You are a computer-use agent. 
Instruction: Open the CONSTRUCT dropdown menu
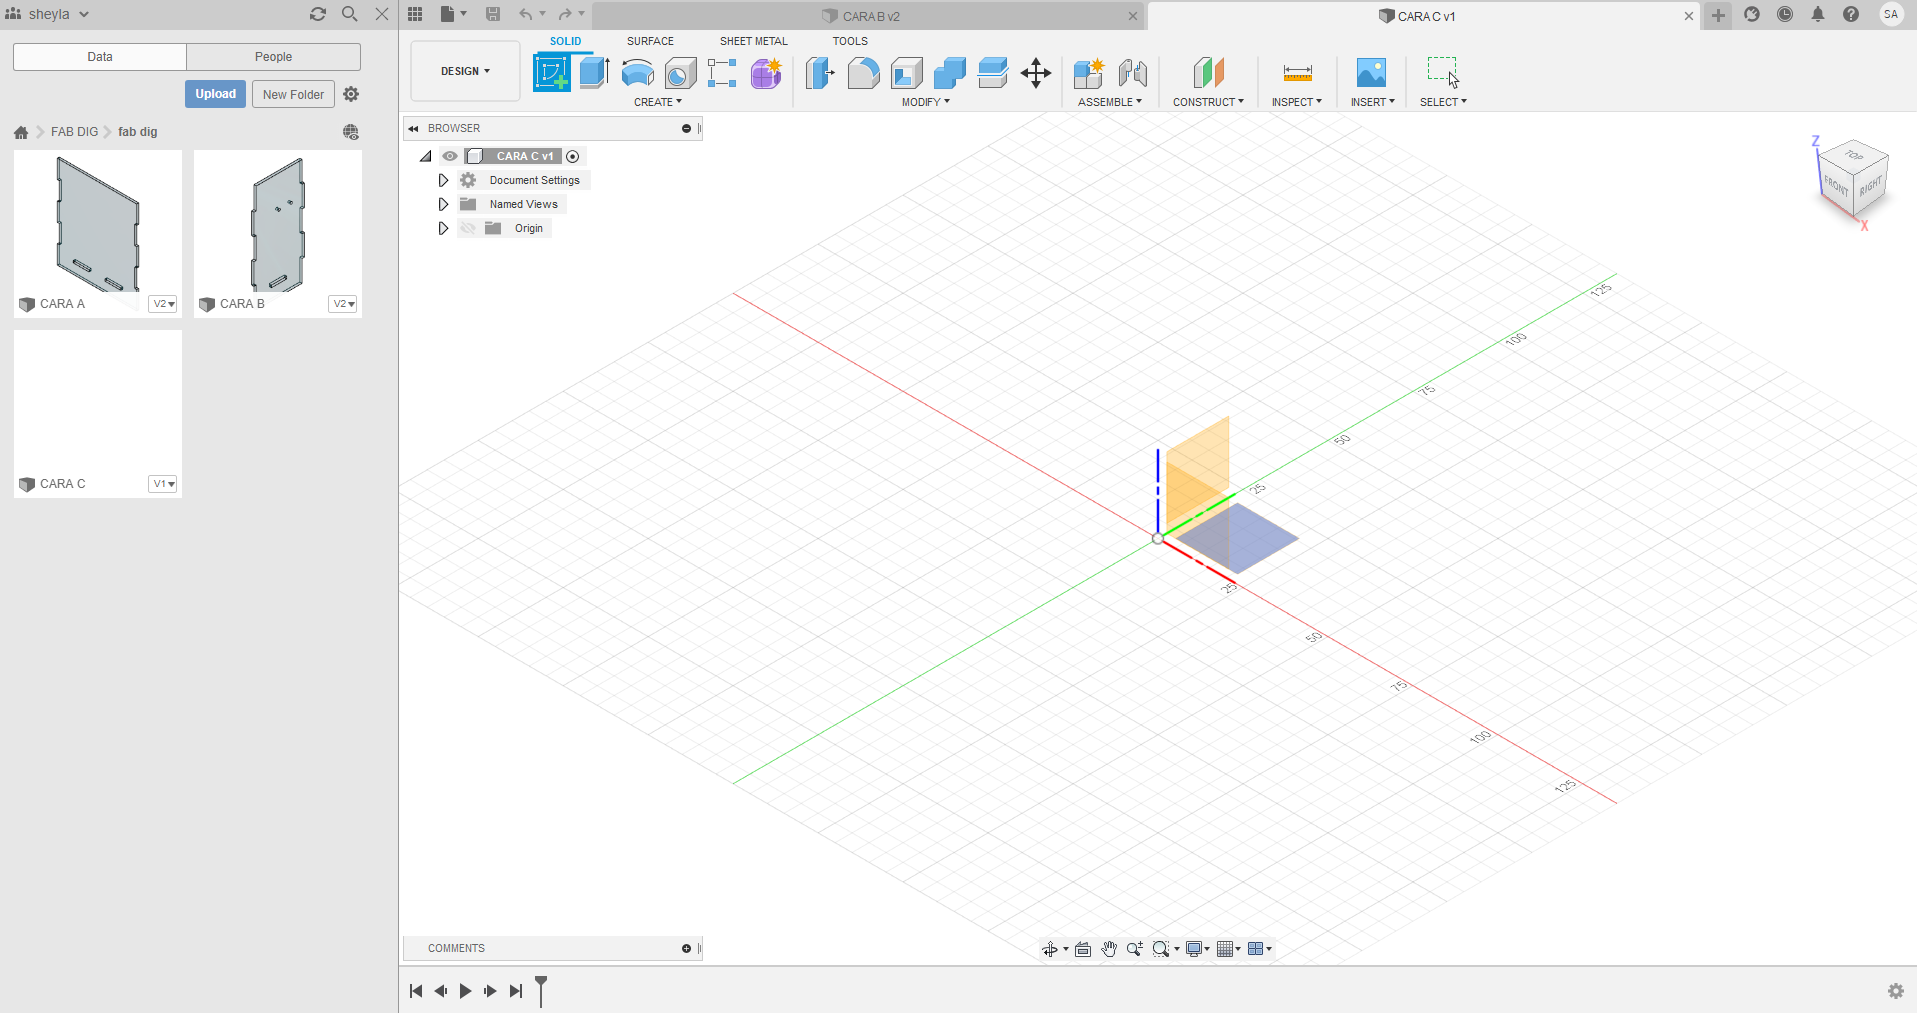click(x=1208, y=102)
